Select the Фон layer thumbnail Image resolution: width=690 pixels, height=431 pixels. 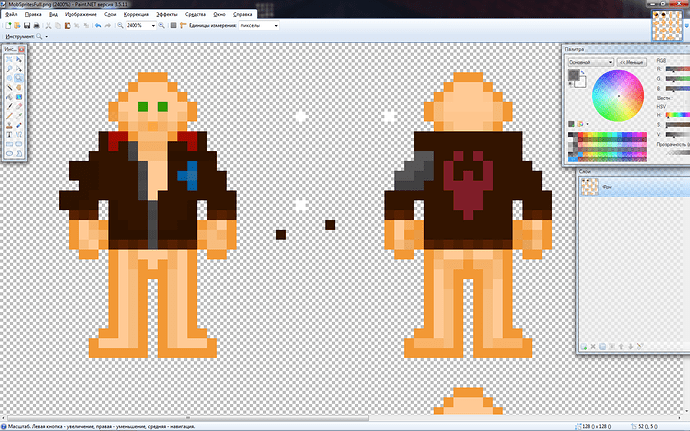coord(589,187)
